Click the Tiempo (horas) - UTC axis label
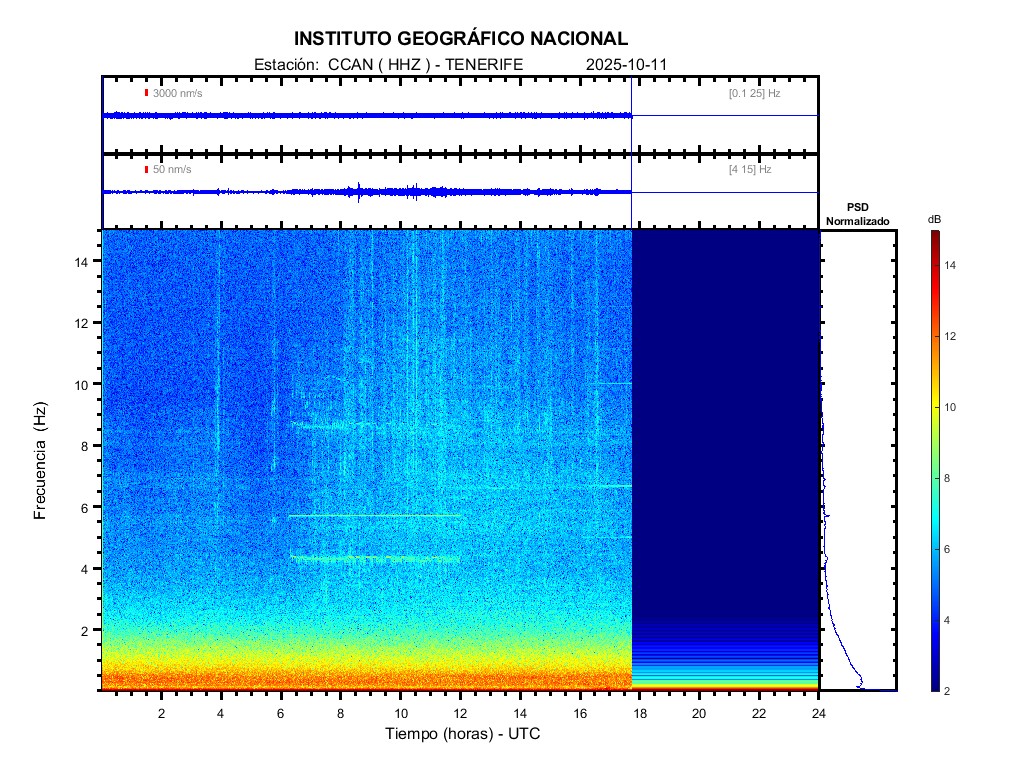Image resolution: width=1024 pixels, height=768 pixels. [x=463, y=734]
